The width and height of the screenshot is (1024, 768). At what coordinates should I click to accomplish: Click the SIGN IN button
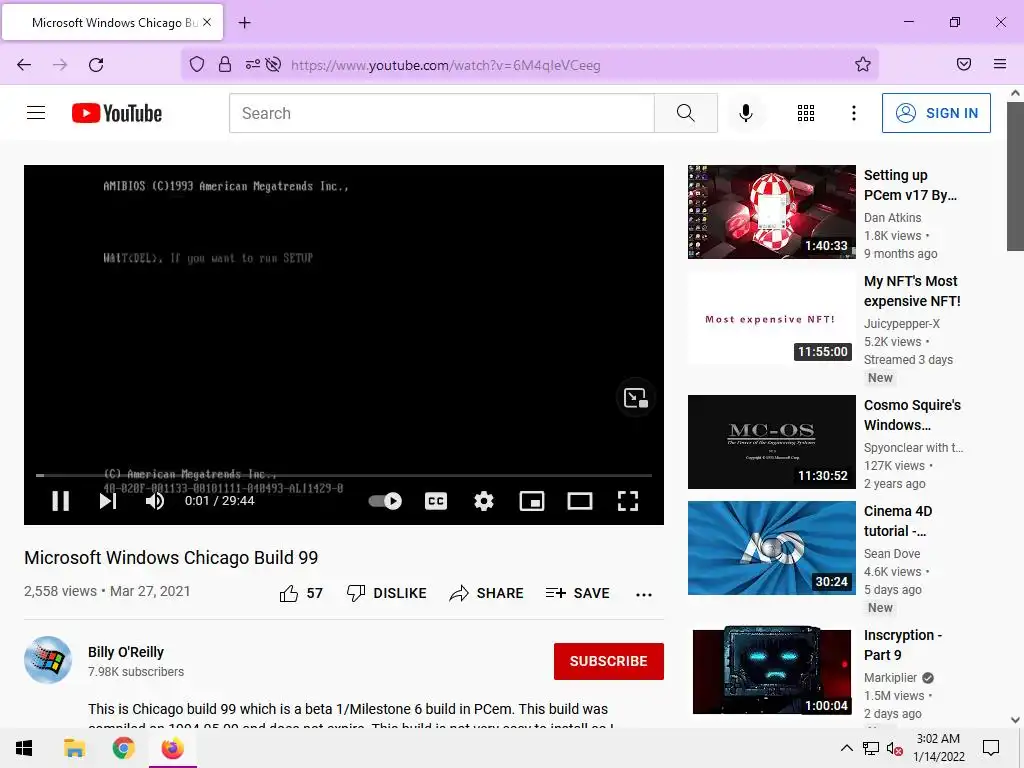936,113
